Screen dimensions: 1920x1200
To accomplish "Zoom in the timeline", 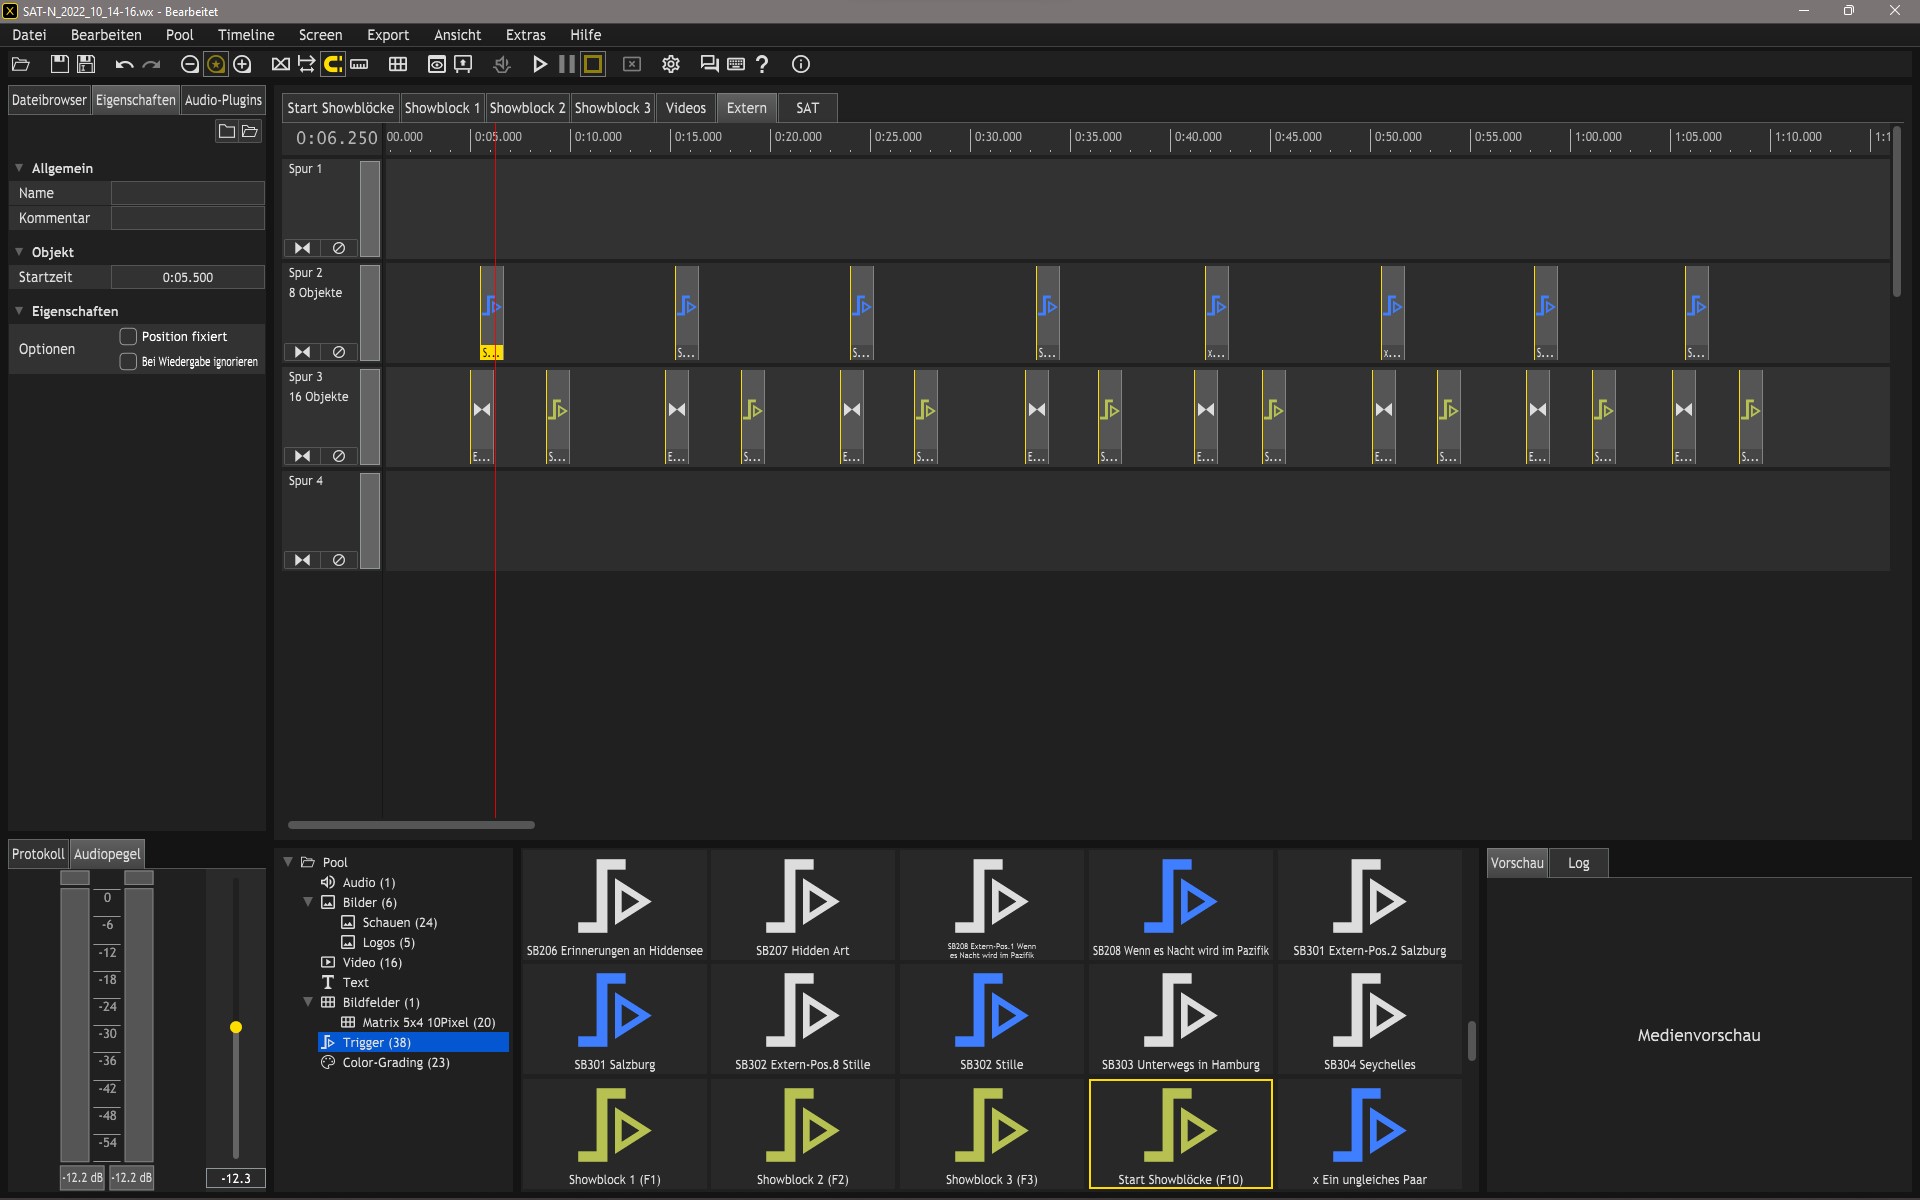I will point(242,64).
